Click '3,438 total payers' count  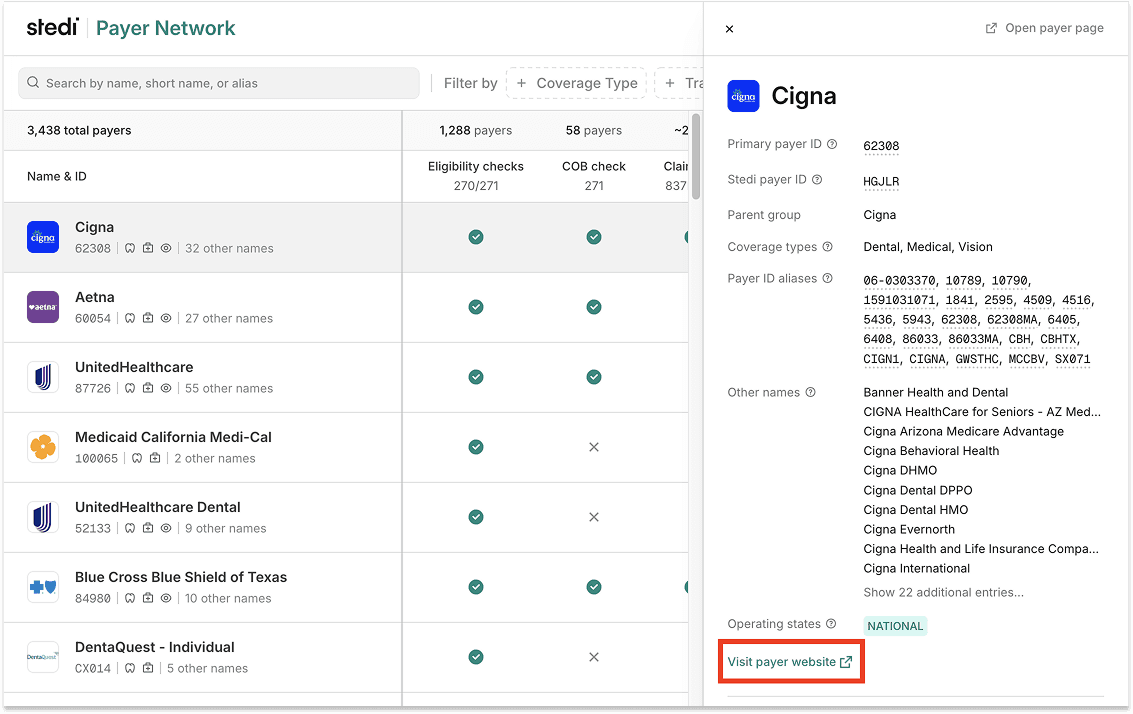tap(79, 131)
